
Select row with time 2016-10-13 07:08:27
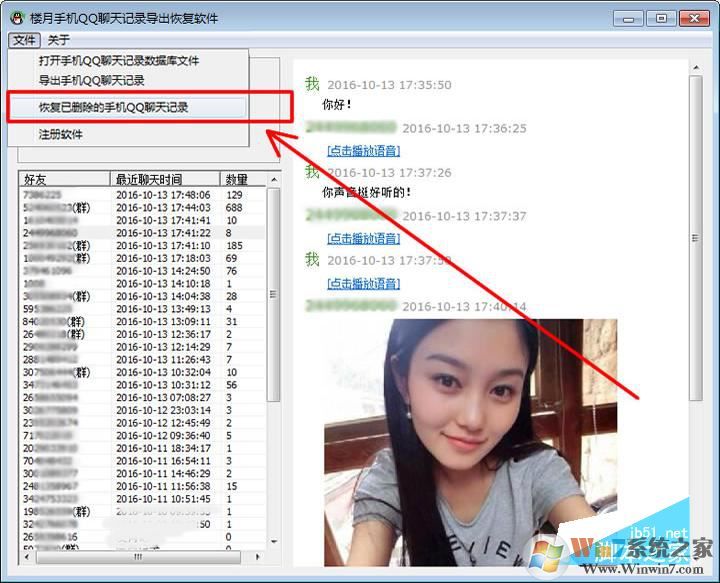point(142,398)
